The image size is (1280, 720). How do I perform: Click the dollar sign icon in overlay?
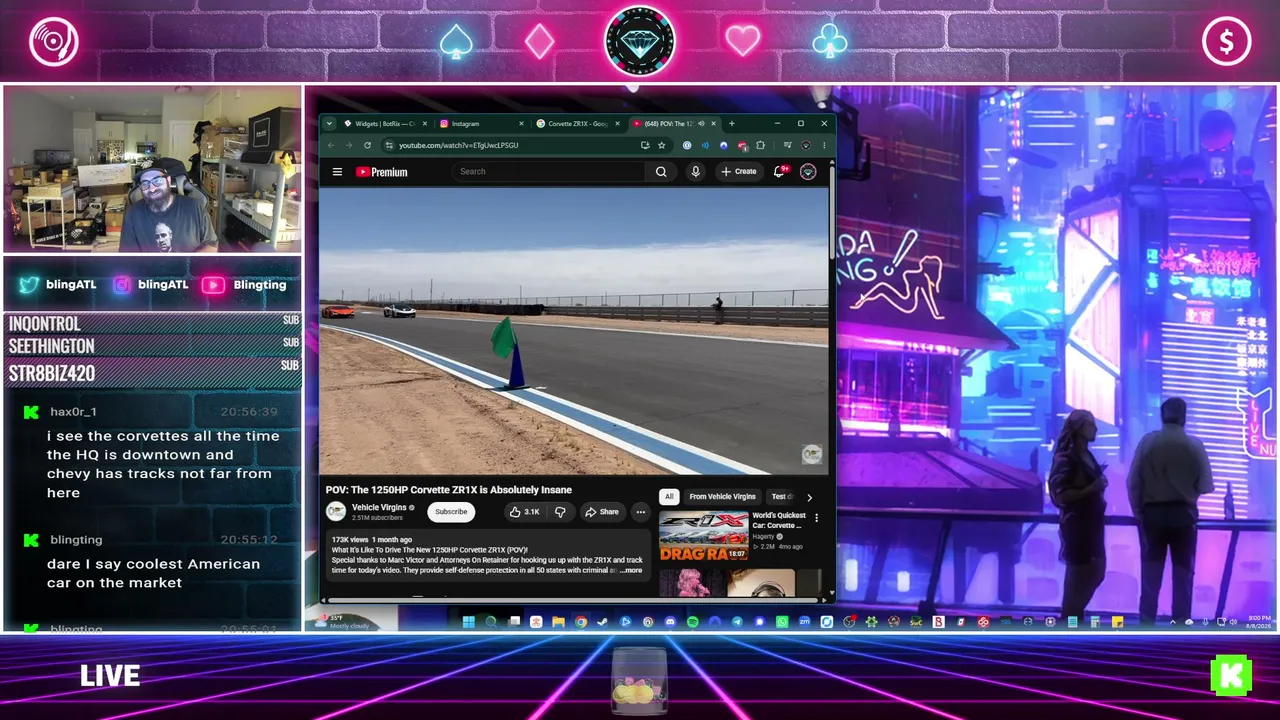[1227, 42]
